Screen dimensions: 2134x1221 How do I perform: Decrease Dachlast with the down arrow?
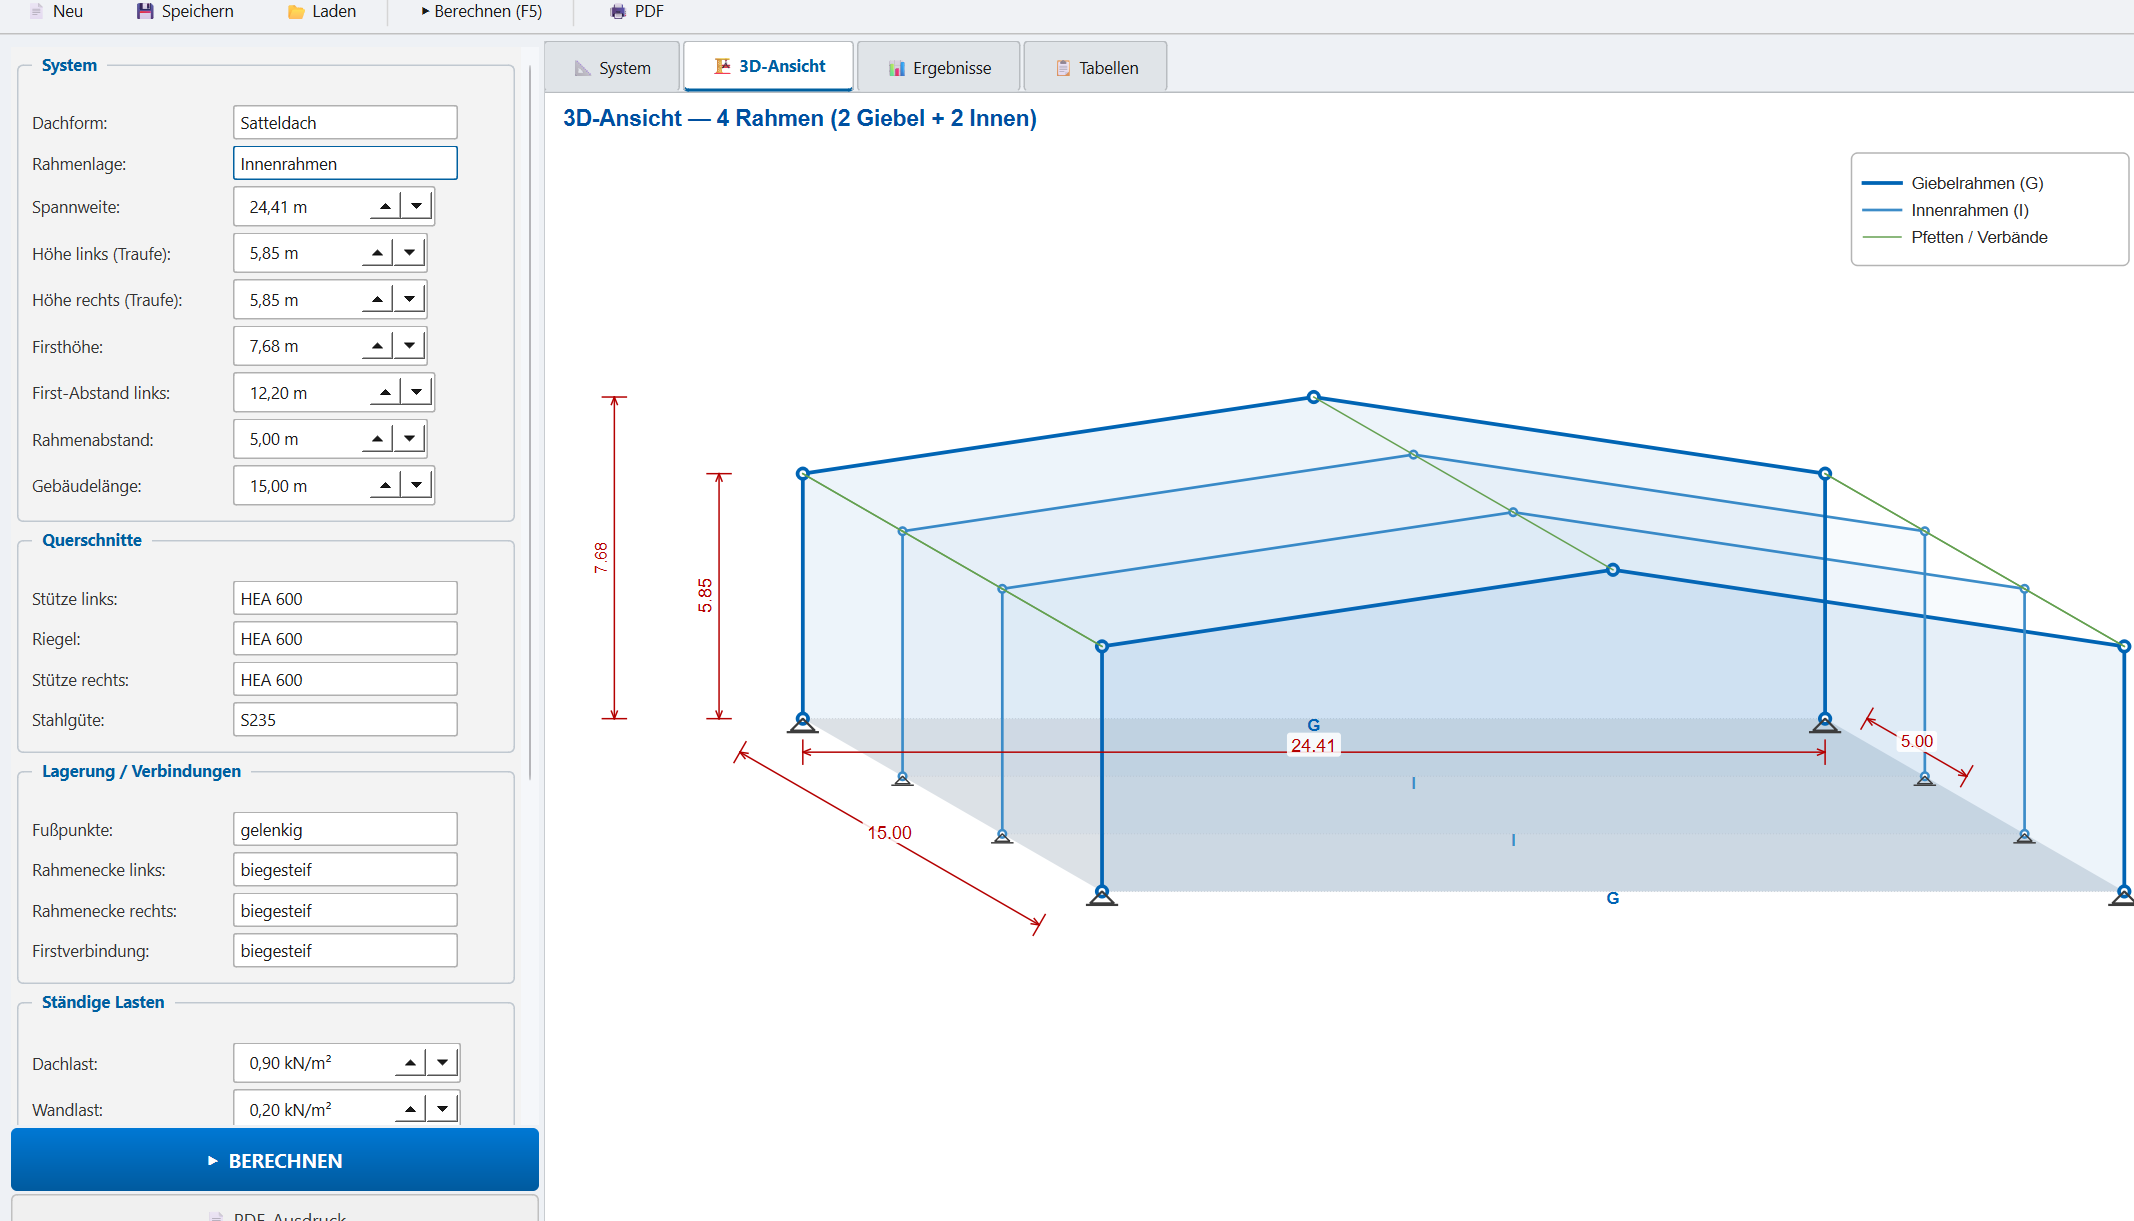pos(442,1062)
